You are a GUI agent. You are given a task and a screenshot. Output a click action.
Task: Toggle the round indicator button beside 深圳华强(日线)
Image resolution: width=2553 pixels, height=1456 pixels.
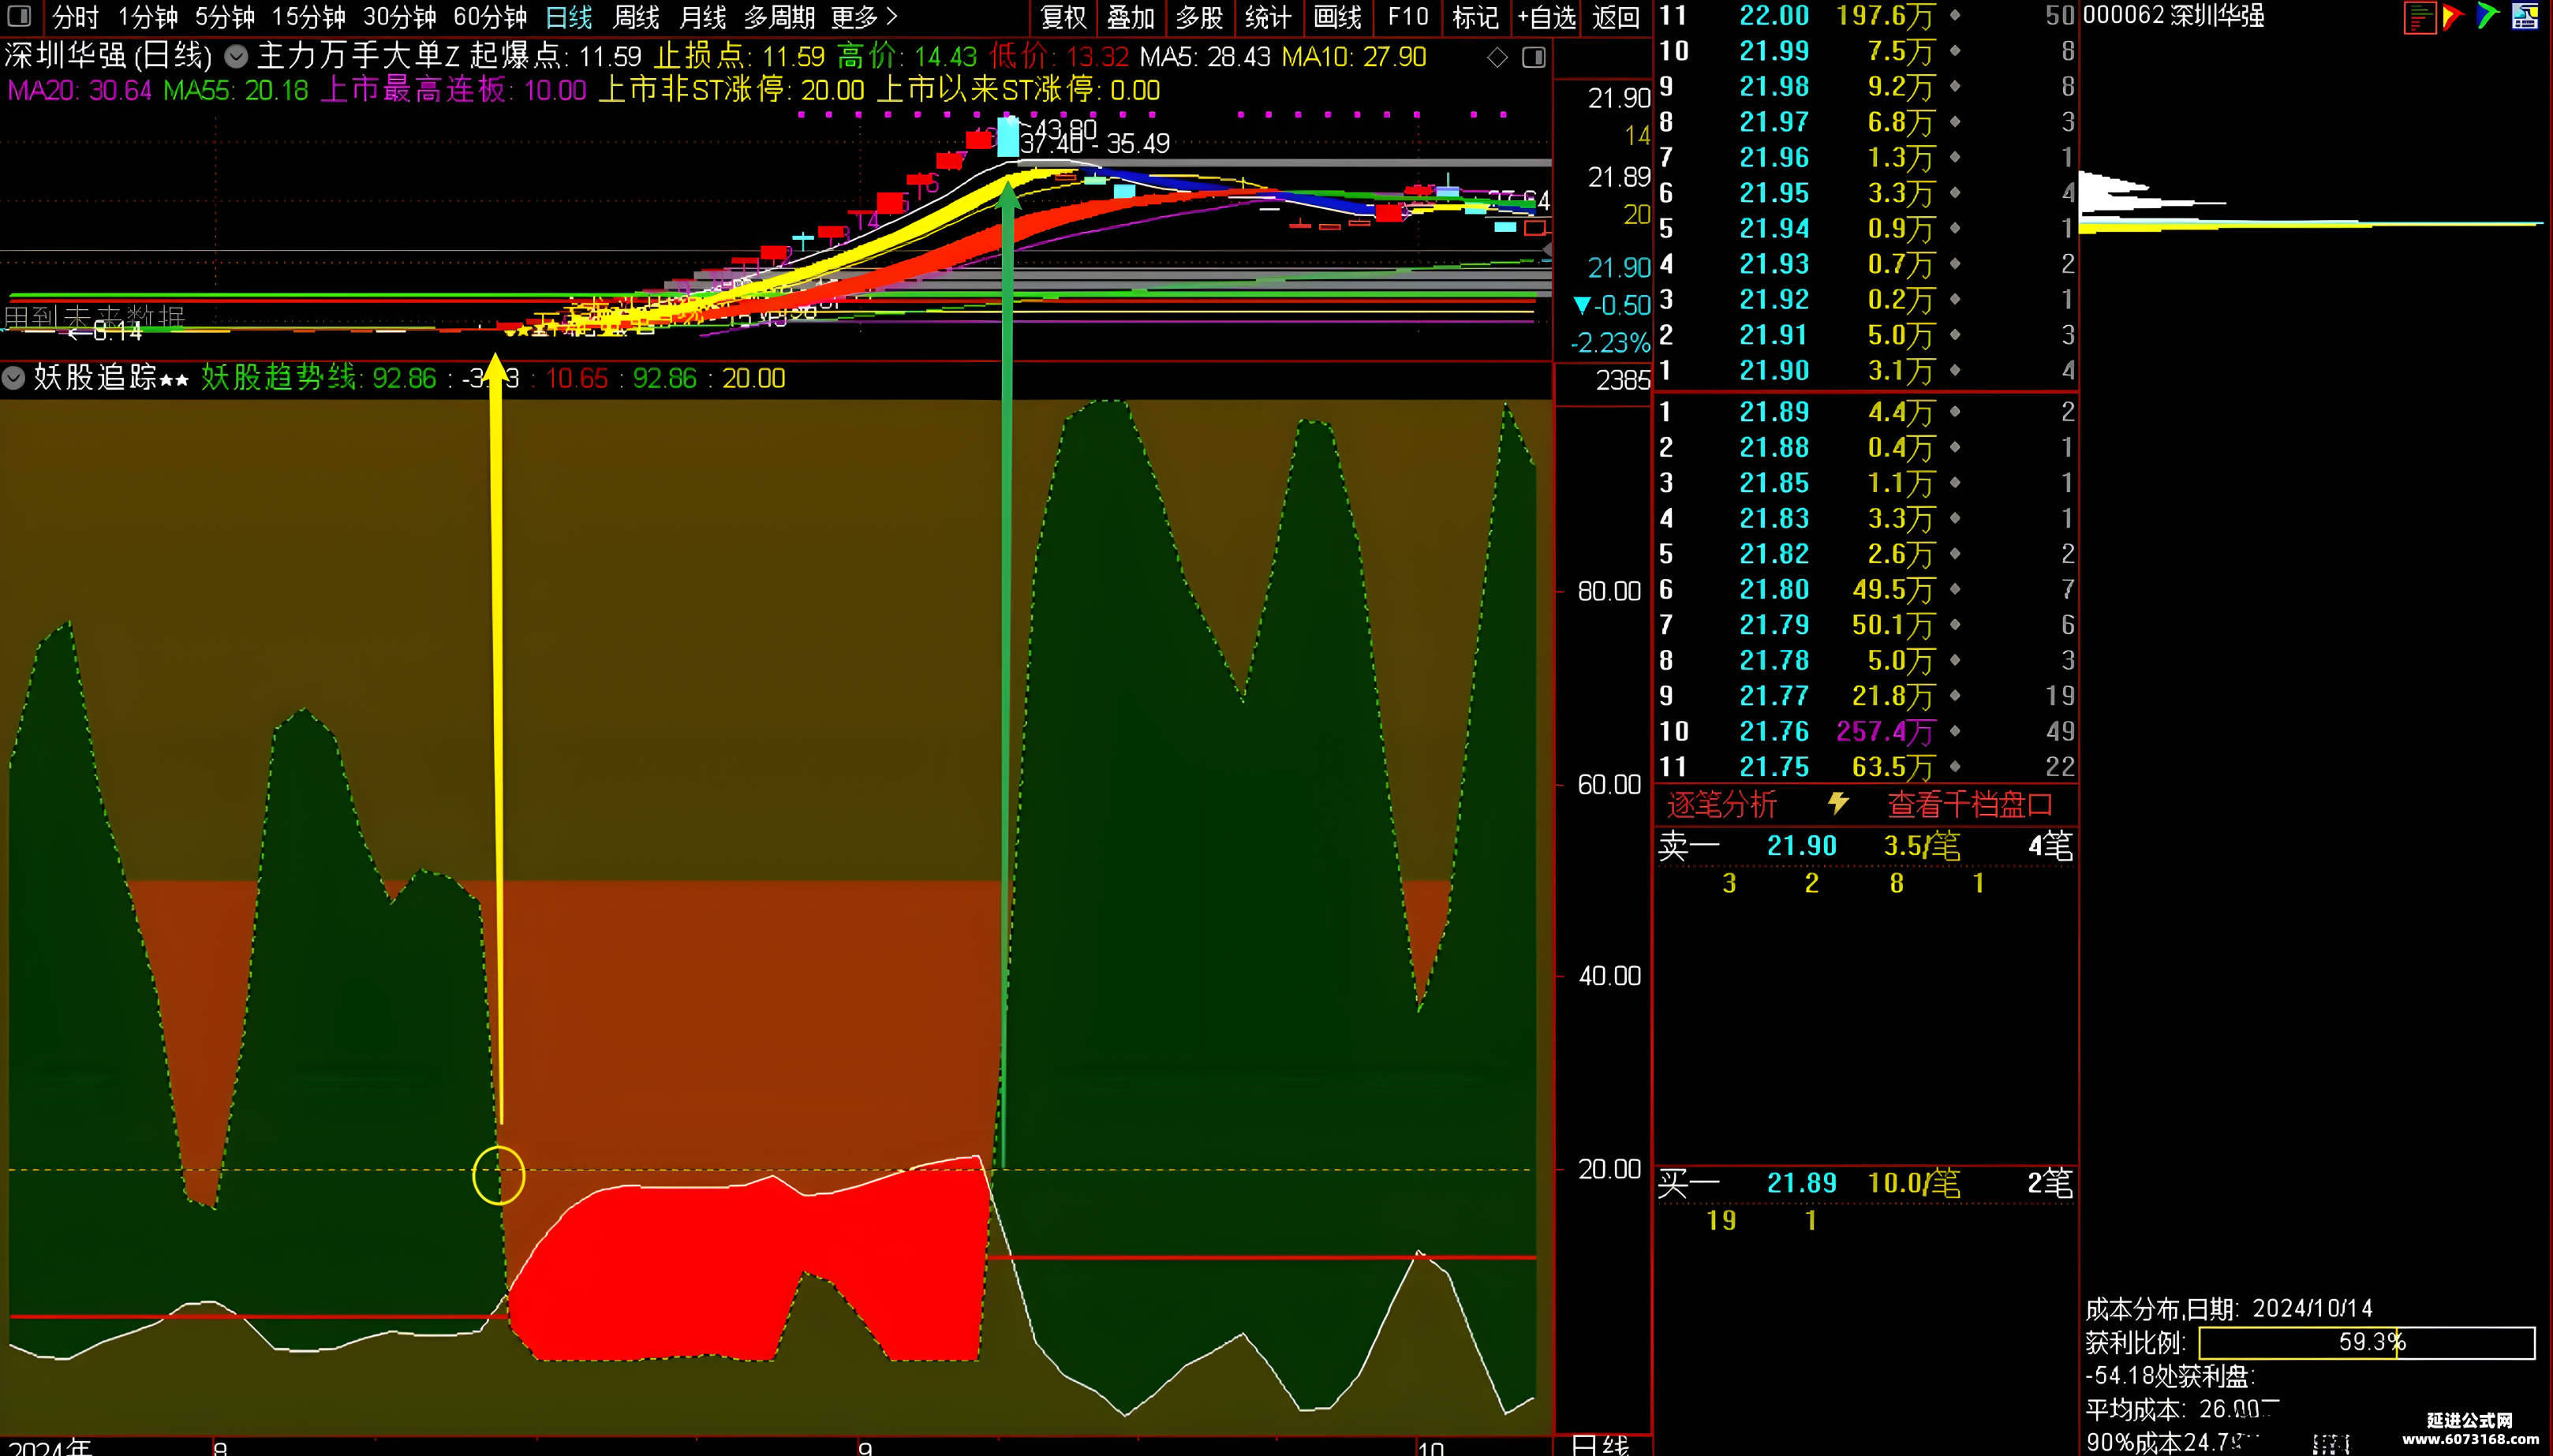[236, 56]
